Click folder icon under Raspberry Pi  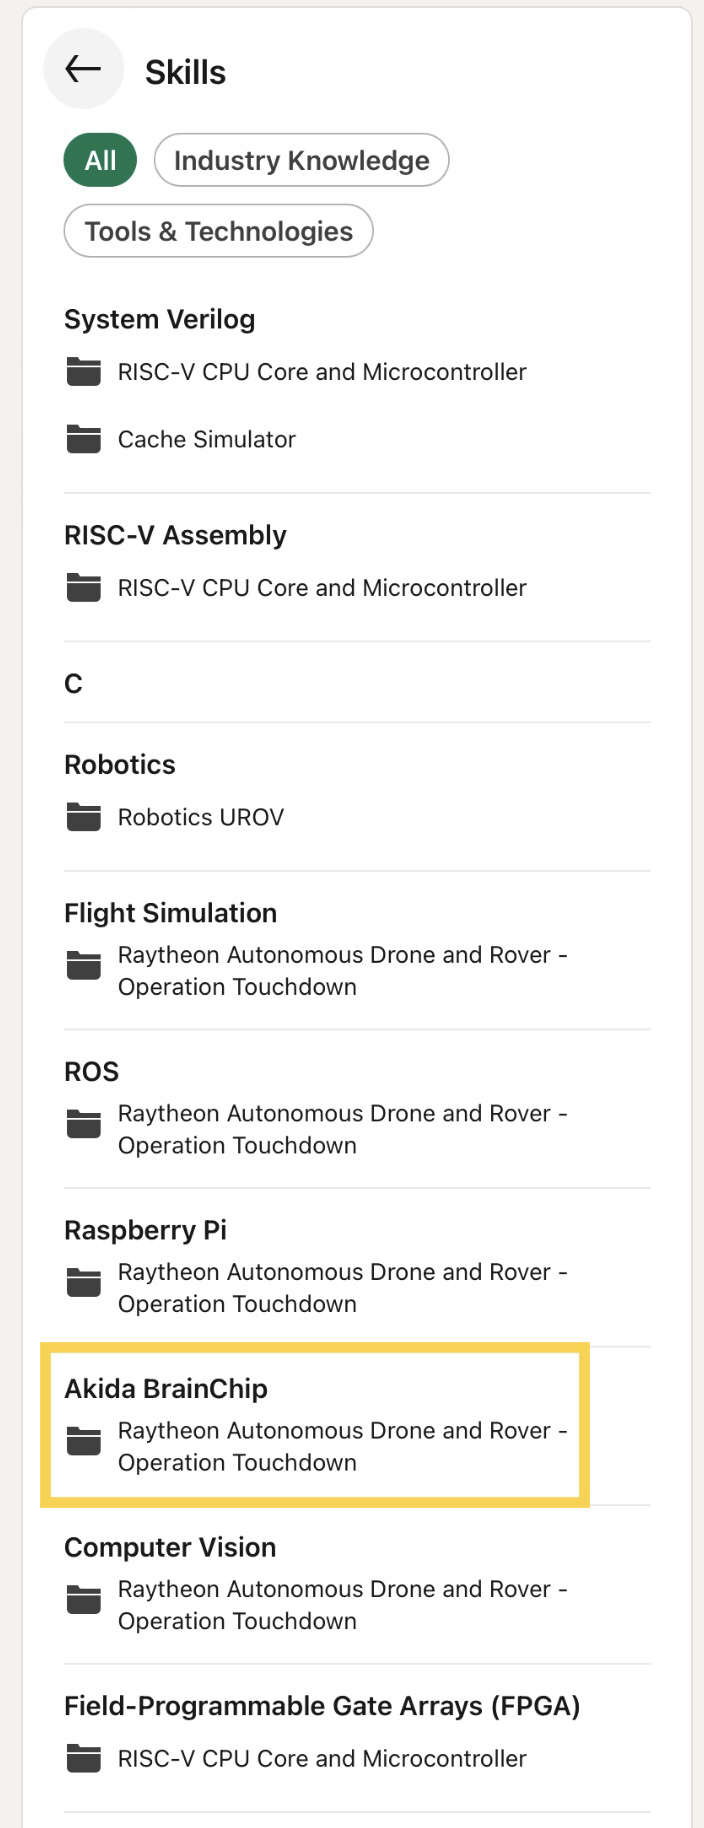click(83, 1283)
